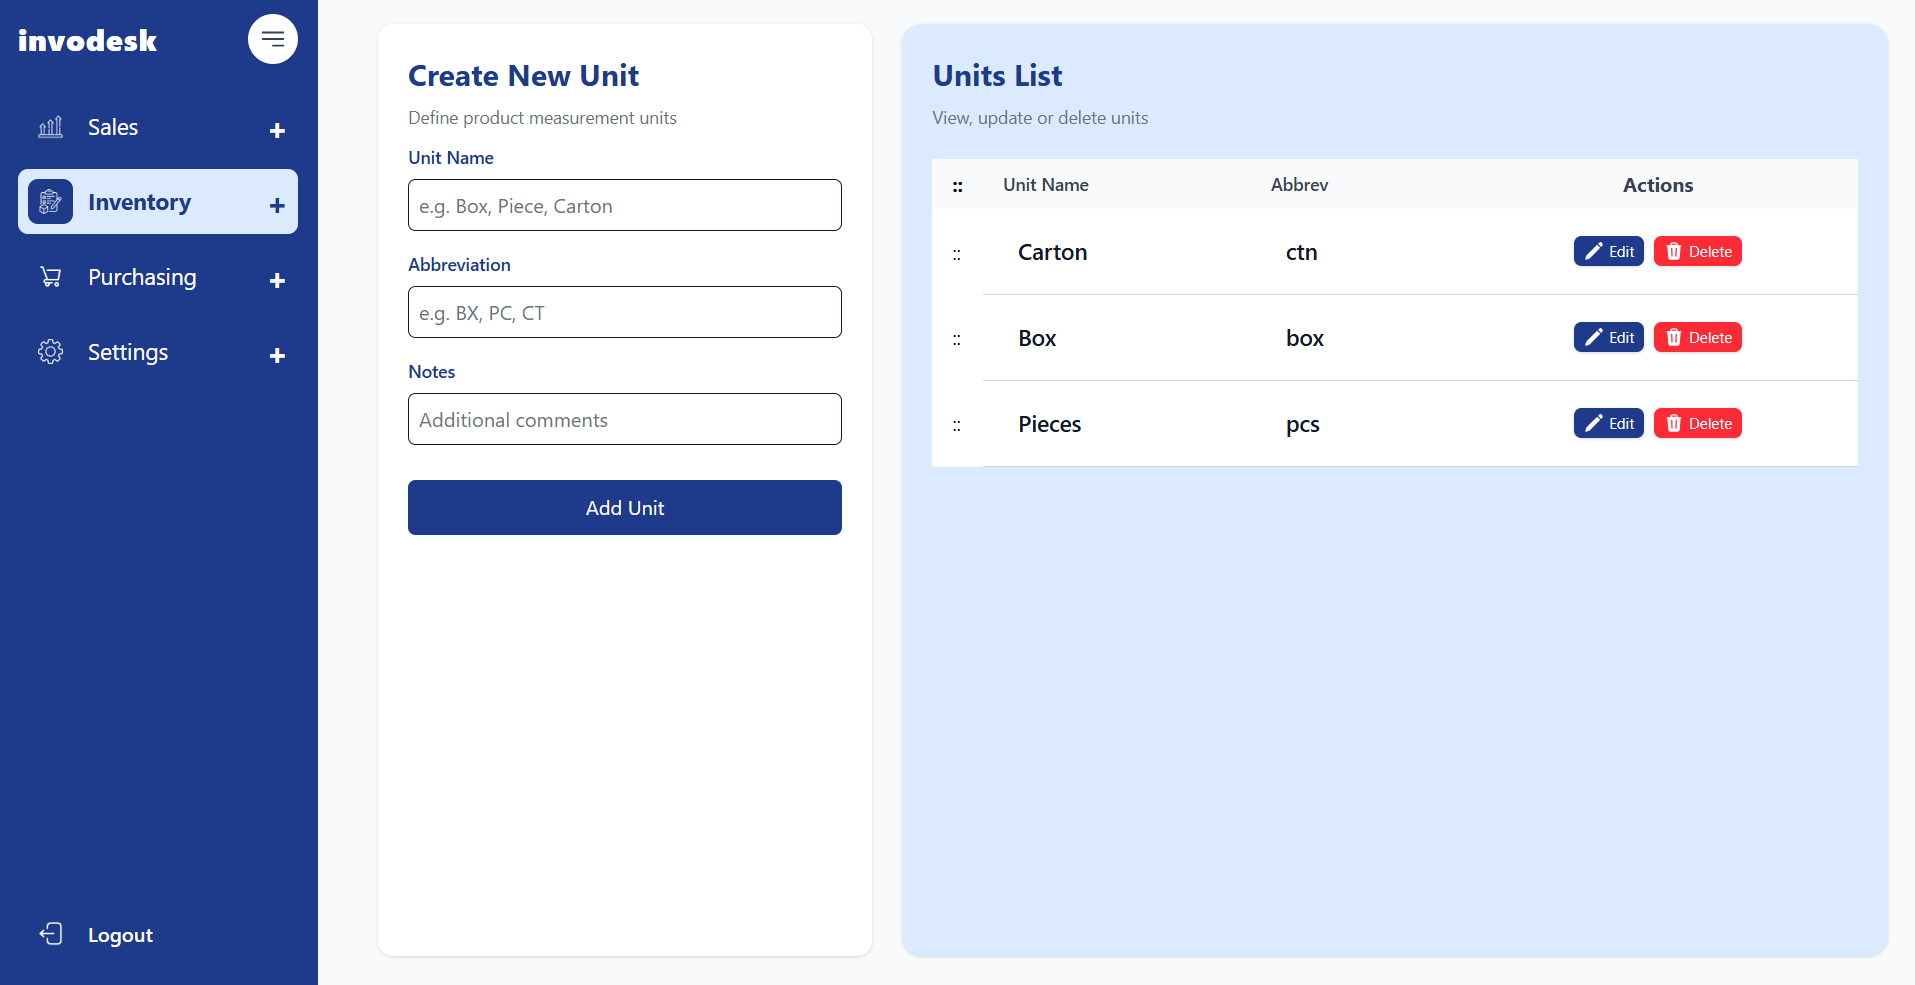This screenshot has height=985, width=1915.
Task: Click the Additional comments Notes field
Action: point(624,419)
